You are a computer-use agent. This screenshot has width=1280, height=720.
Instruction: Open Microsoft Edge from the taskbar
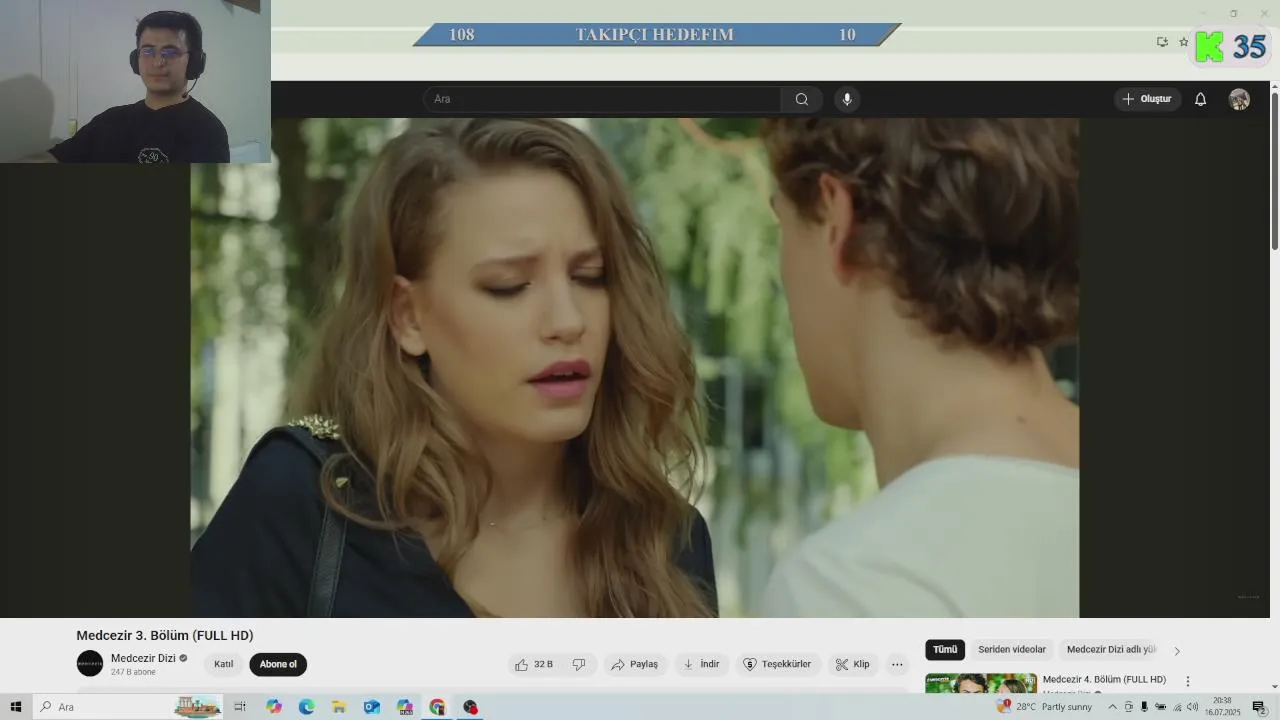[x=307, y=707]
